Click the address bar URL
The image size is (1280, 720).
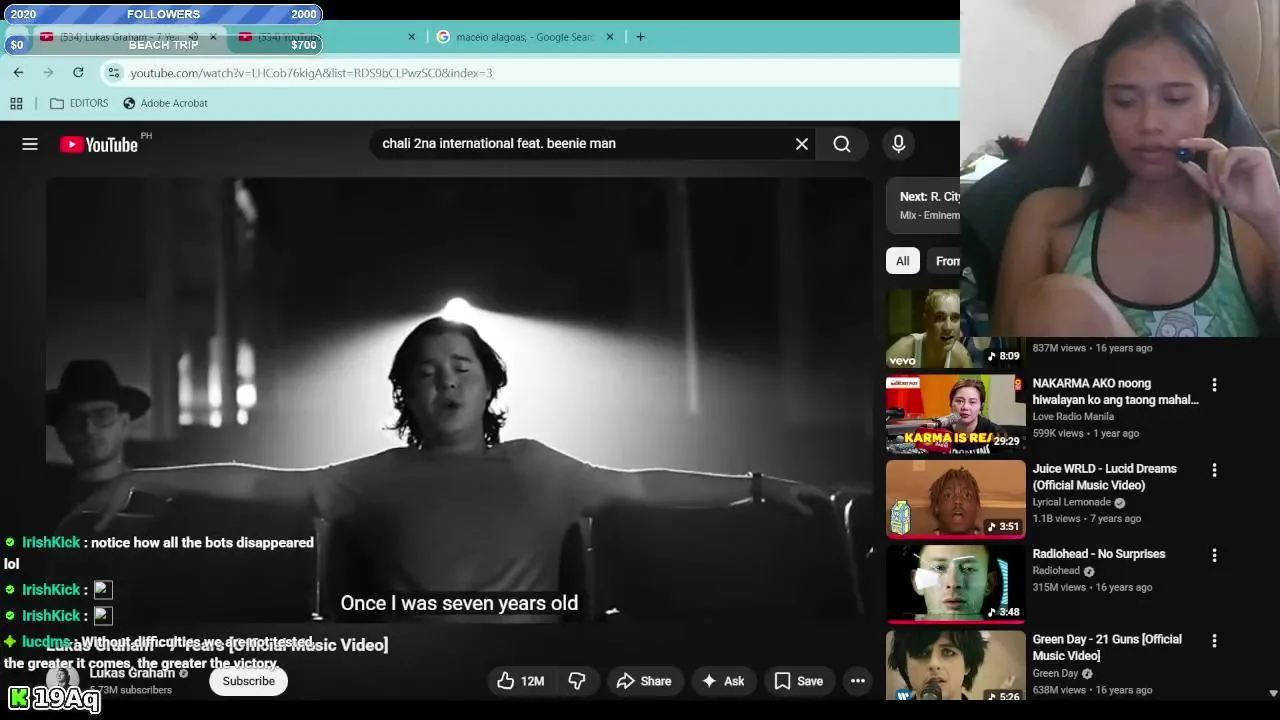(311, 73)
